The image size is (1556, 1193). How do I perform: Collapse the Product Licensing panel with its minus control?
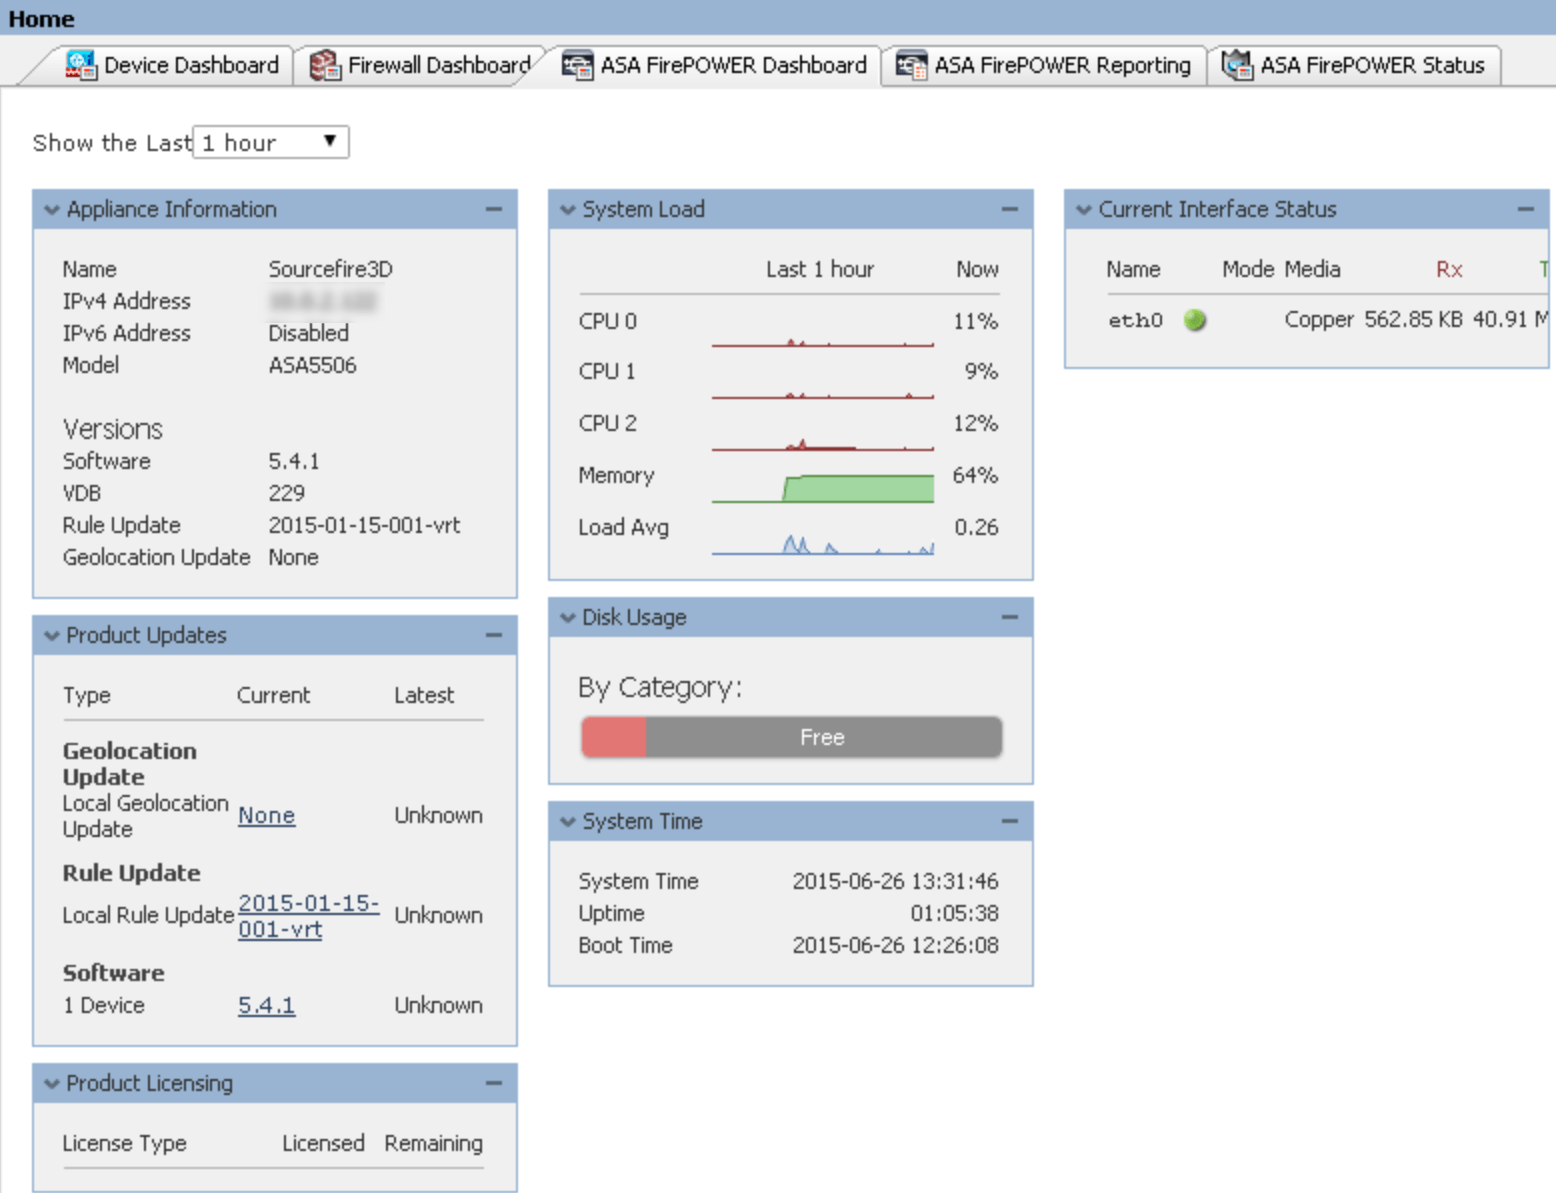tap(493, 1083)
